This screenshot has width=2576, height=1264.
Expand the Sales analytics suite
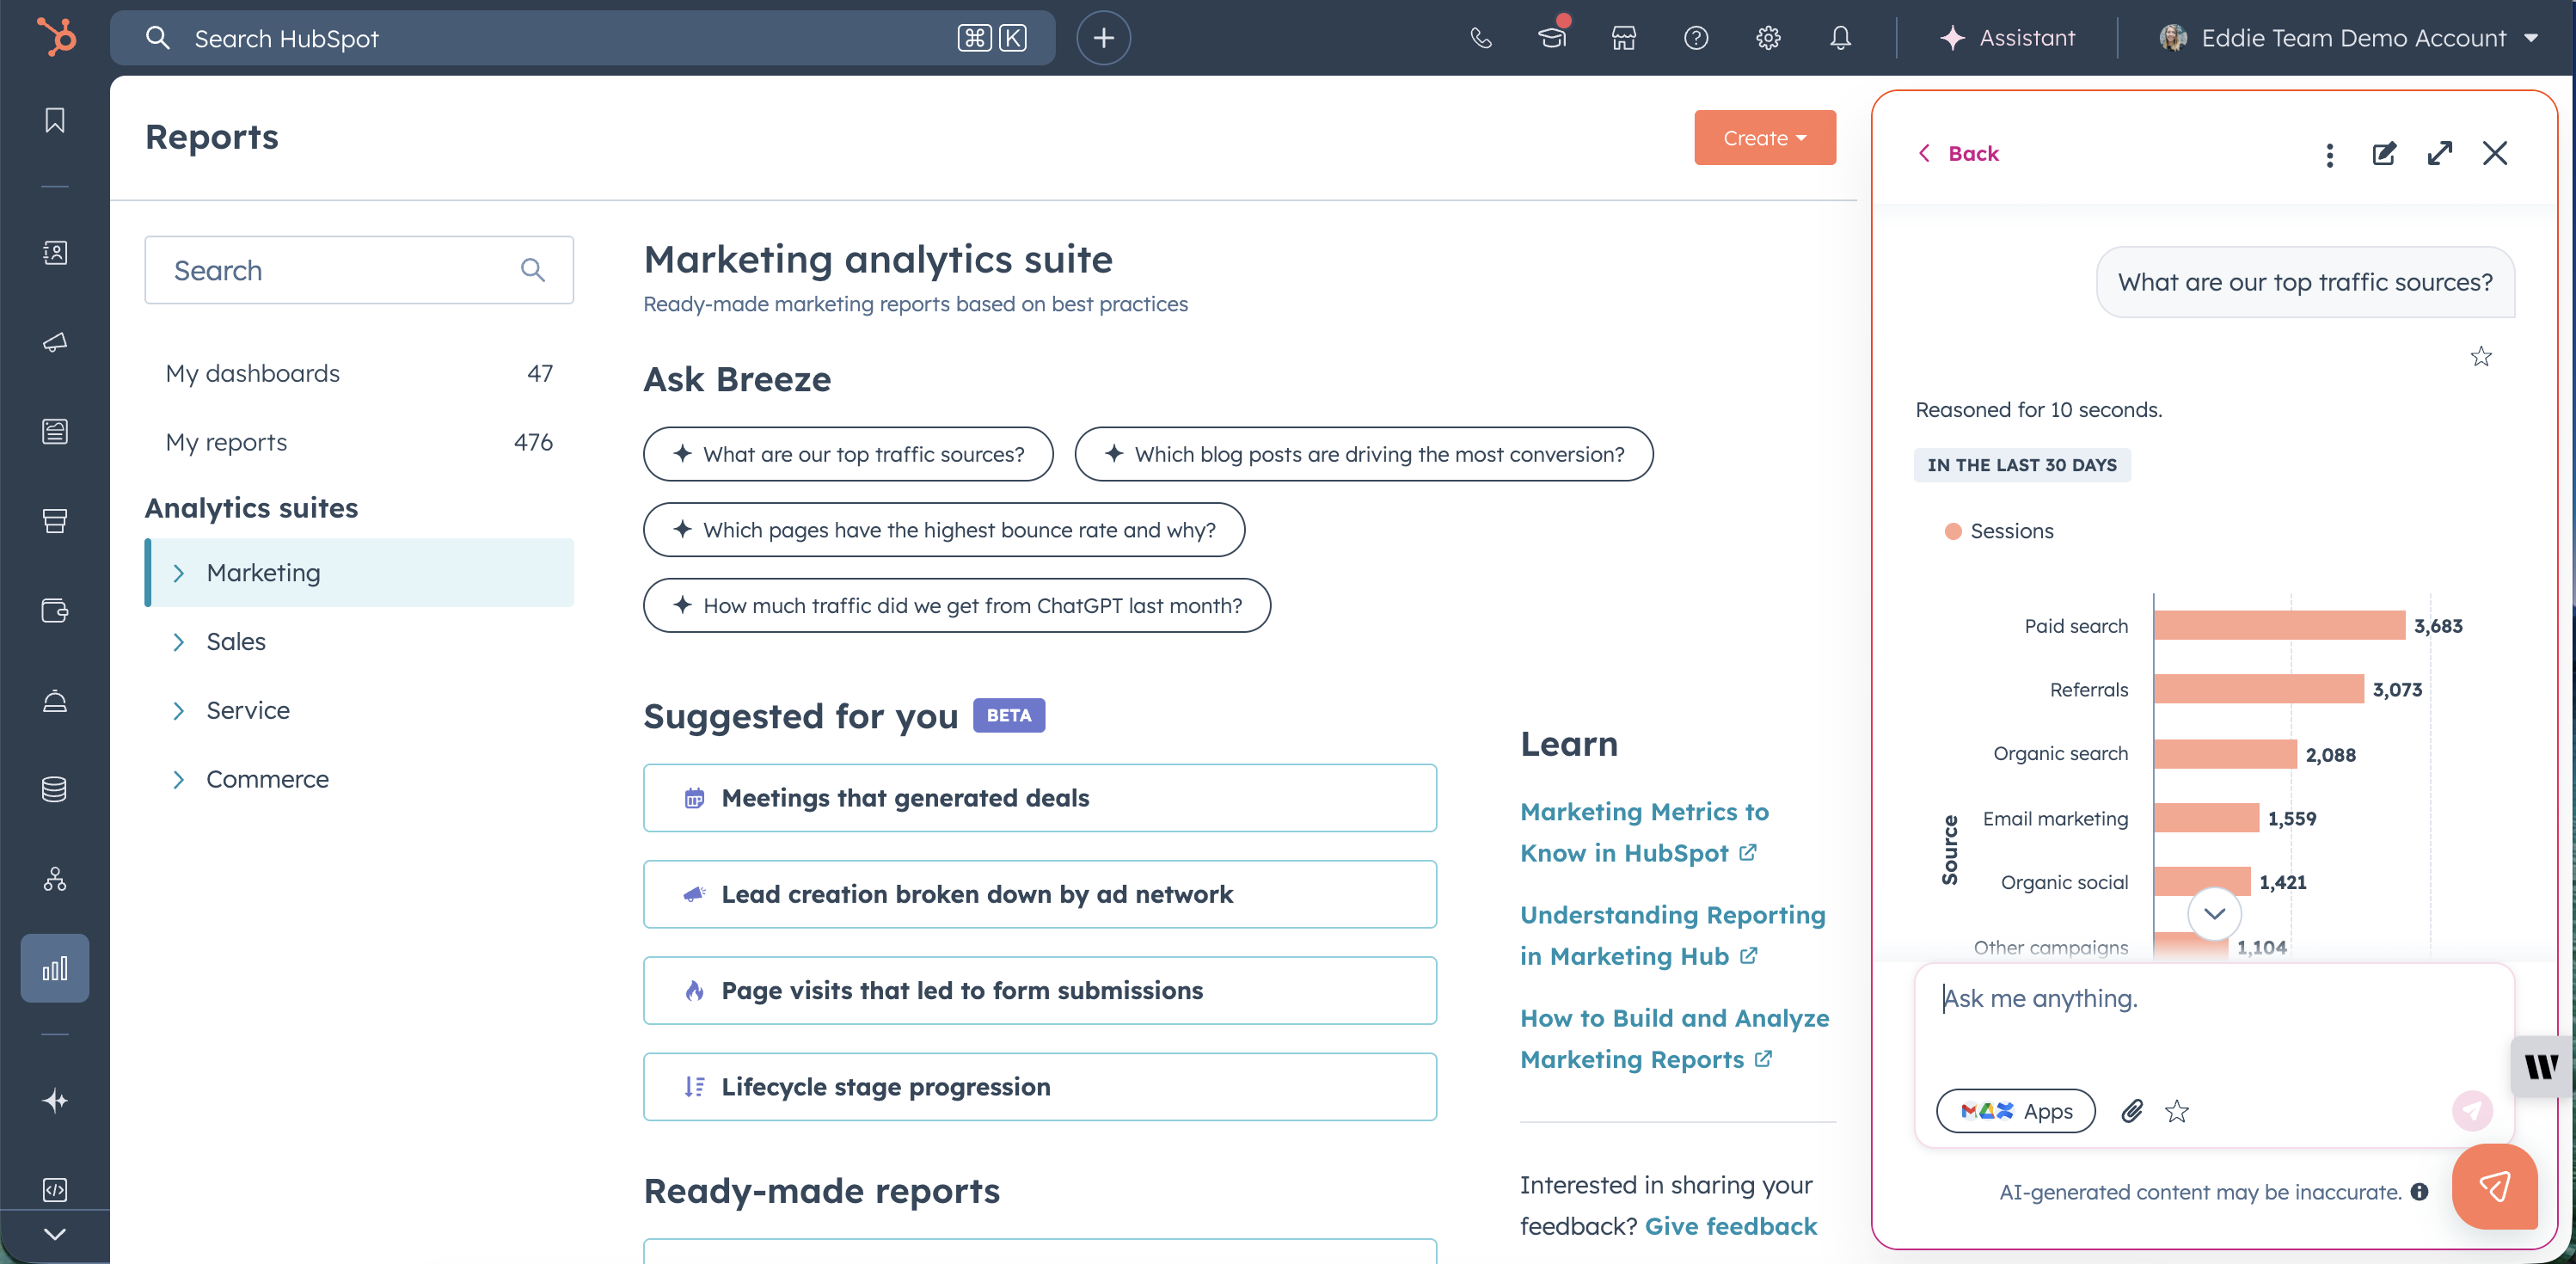click(x=236, y=641)
